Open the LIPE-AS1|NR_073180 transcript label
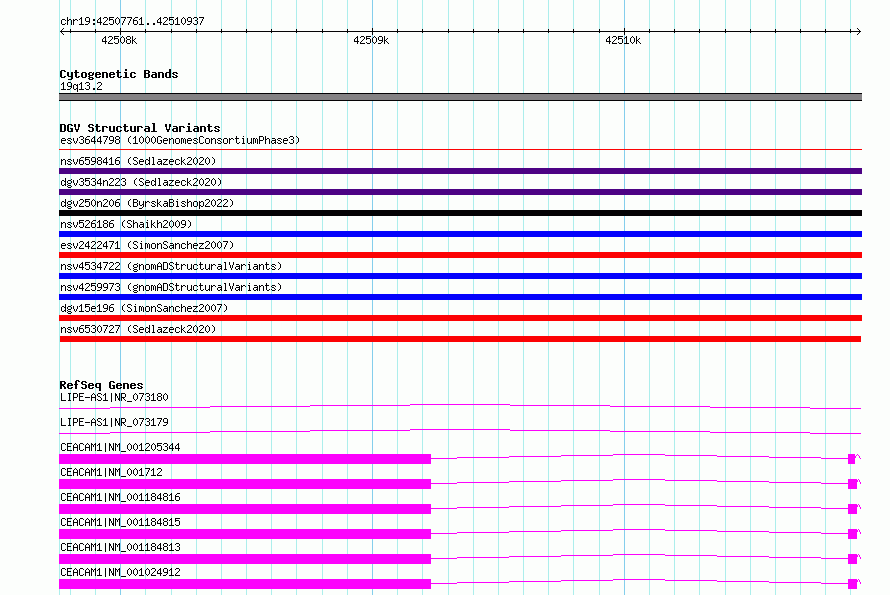The width and height of the screenshot is (890, 595). 114,397
